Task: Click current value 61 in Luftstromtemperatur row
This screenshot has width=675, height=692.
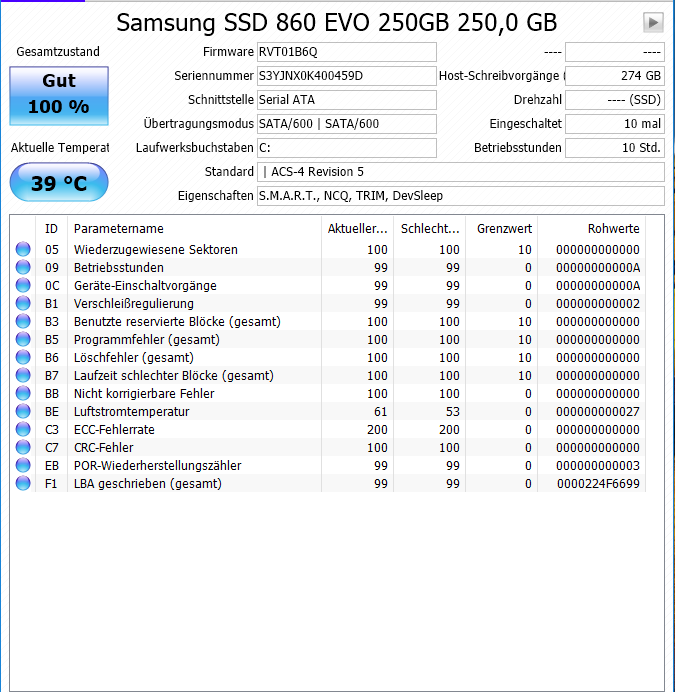Action: [x=381, y=411]
